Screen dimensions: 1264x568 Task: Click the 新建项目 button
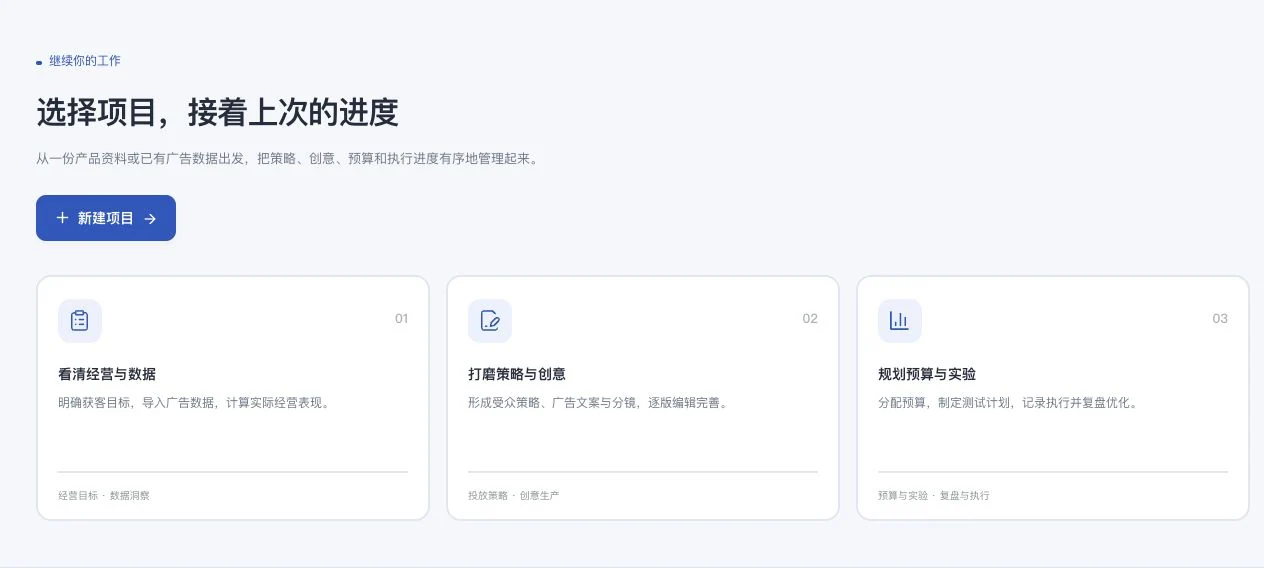[106, 218]
